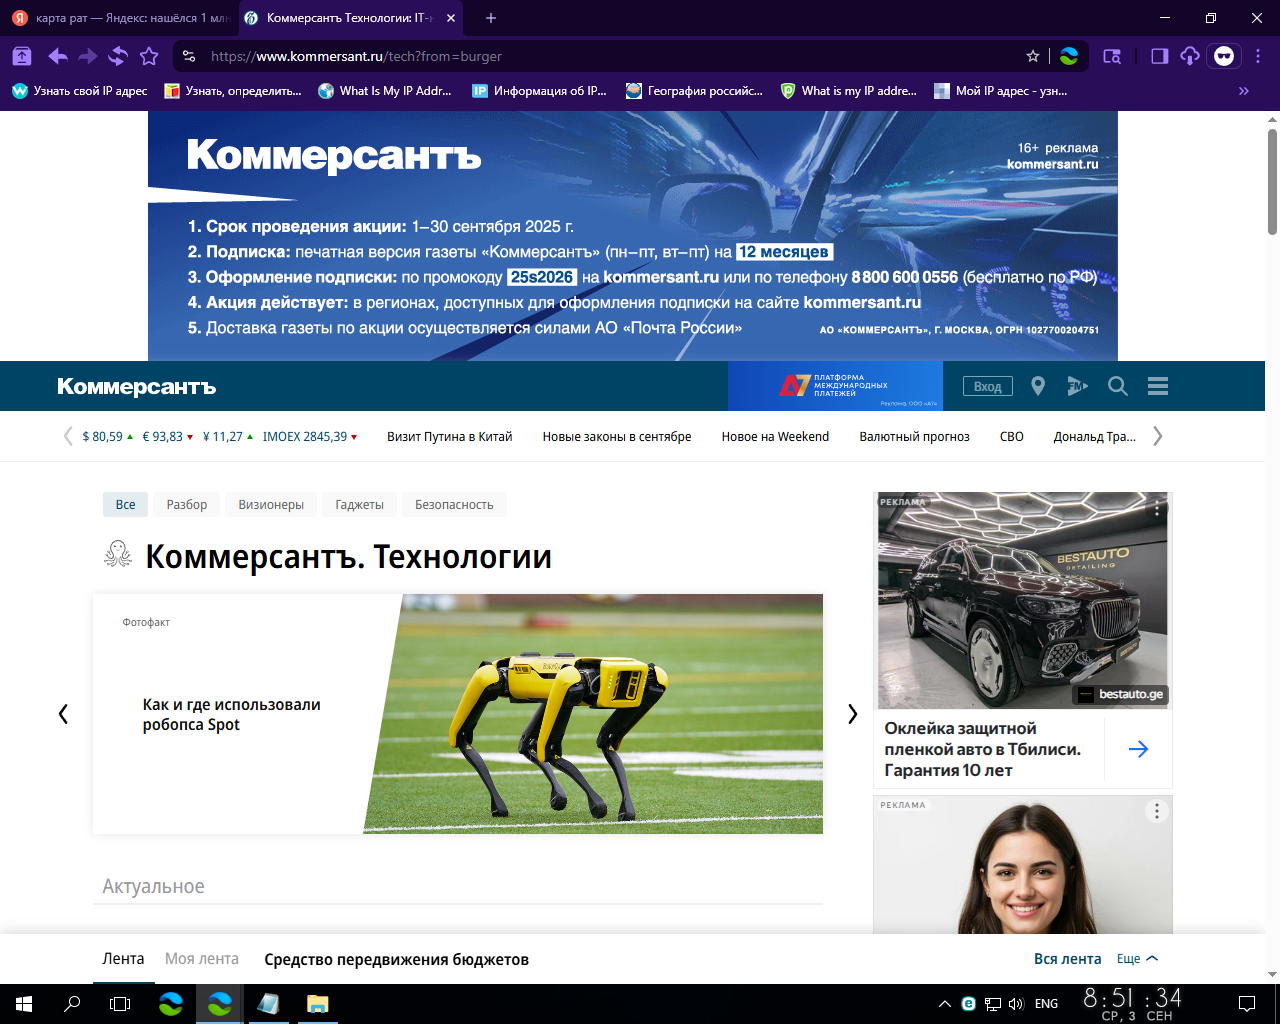Open a new browser tab
Viewport: 1280px width, 1024px height.
[x=491, y=18]
